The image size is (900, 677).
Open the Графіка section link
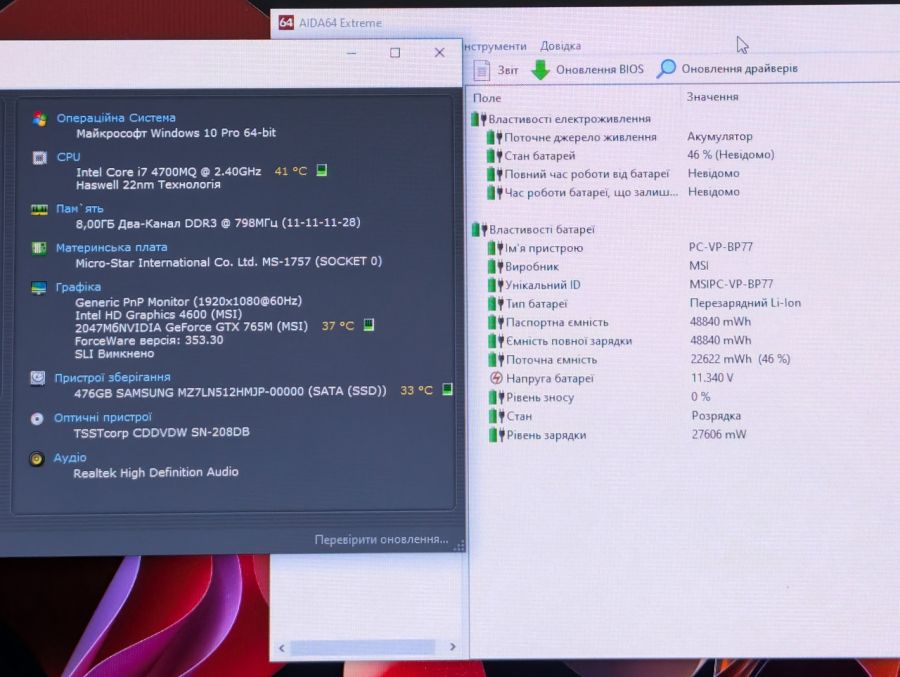78,287
